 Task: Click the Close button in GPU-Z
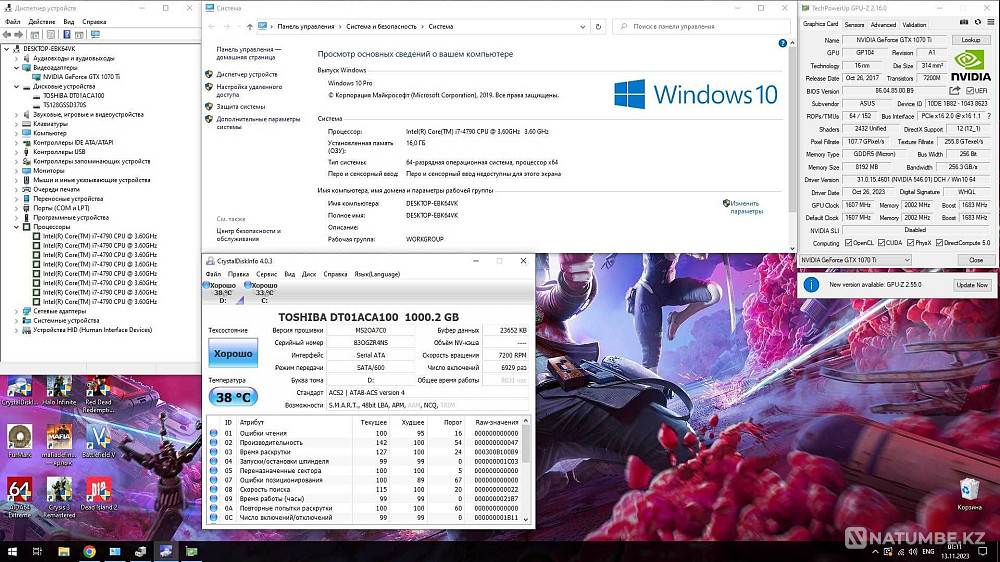pyautogui.click(x=976, y=260)
